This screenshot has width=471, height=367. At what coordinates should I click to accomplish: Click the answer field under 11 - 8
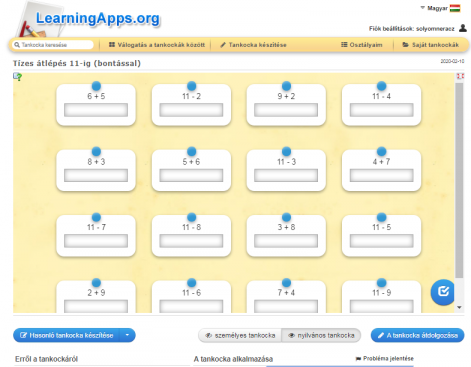point(191,241)
